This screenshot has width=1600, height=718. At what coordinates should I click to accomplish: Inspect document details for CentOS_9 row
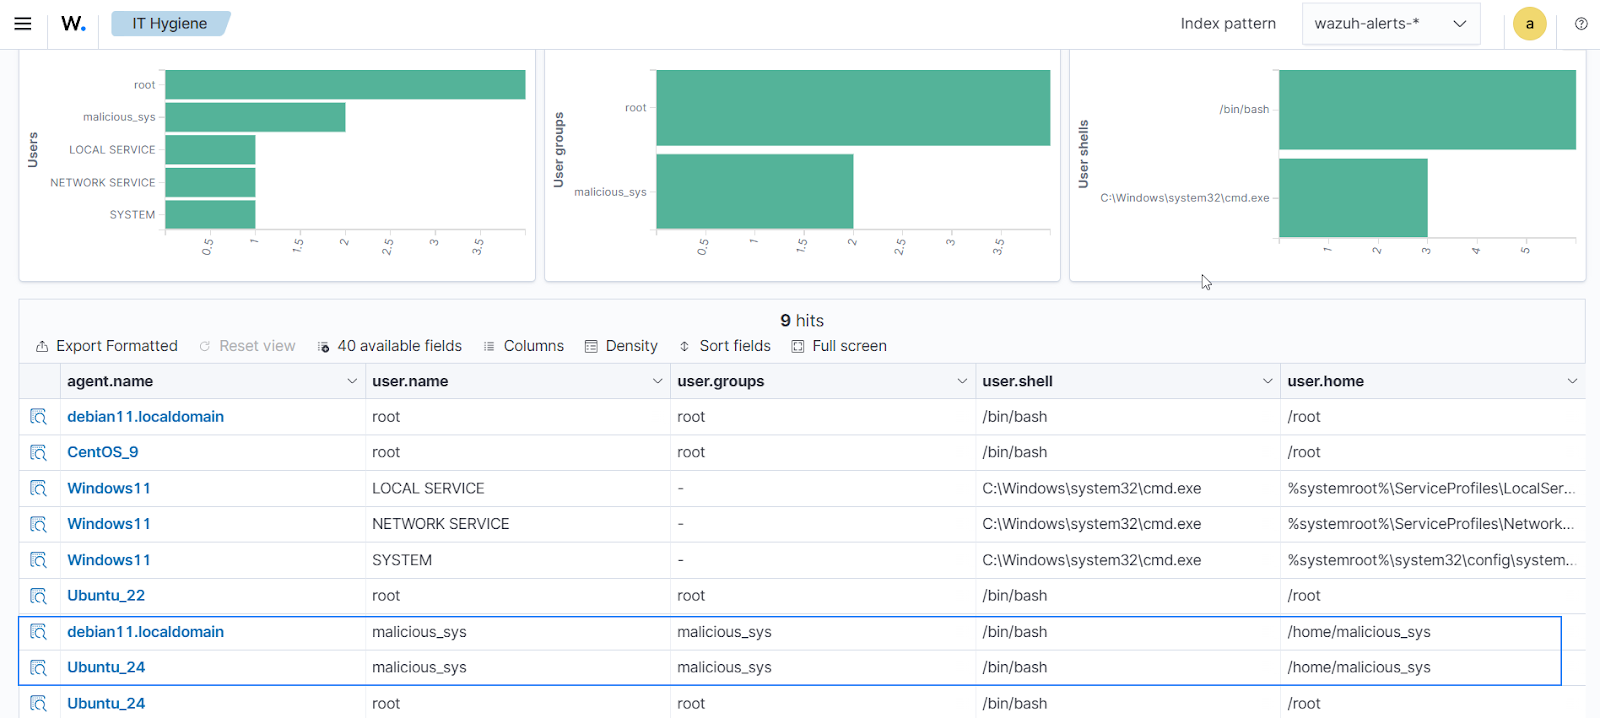39,453
